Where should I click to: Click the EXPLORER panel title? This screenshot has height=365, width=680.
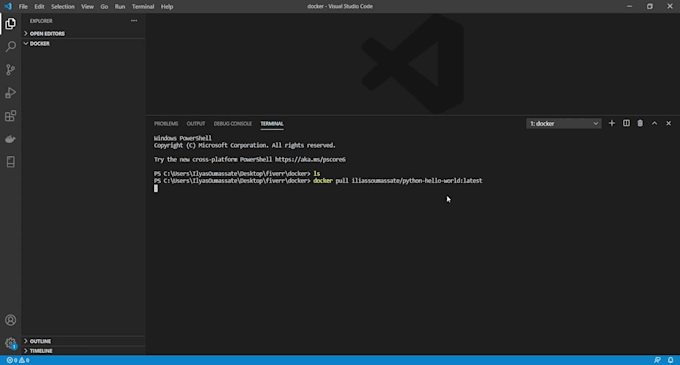point(41,21)
